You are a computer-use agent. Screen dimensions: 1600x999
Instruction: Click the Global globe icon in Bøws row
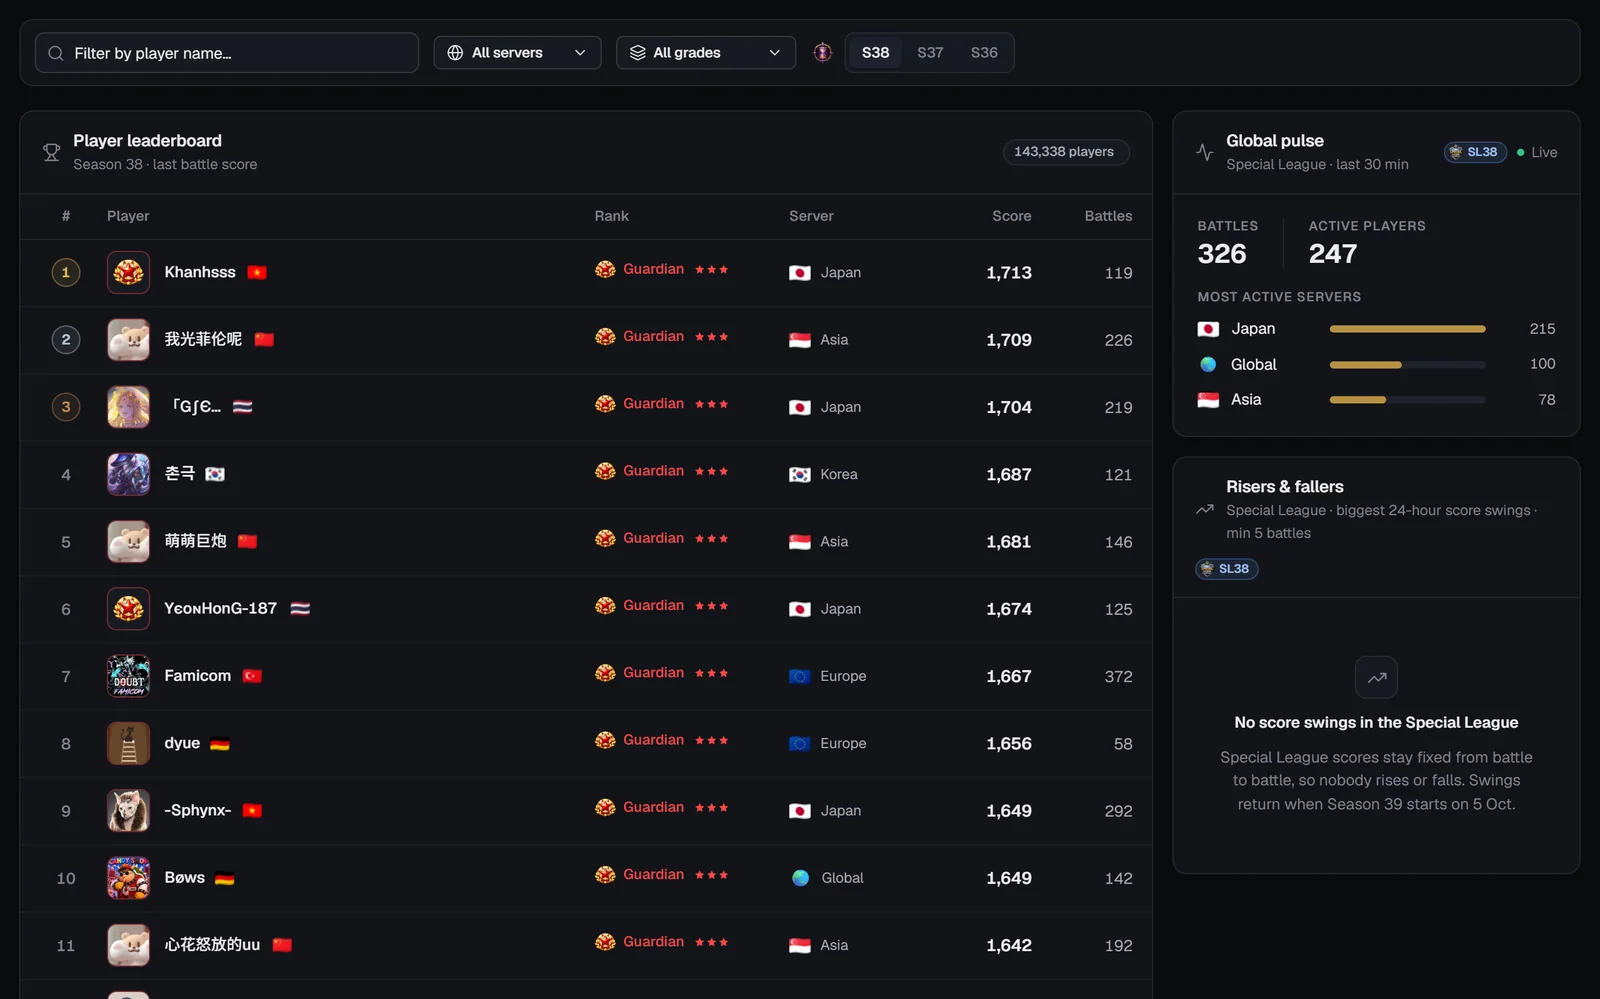click(x=800, y=878)
